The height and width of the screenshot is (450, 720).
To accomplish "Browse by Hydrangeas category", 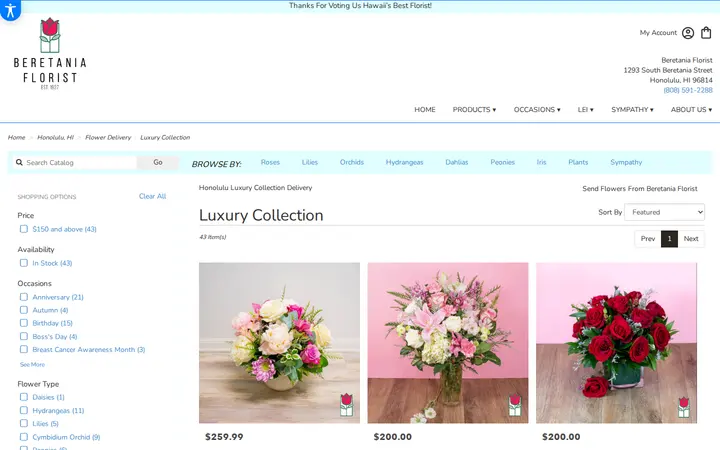I will (405, 162).
